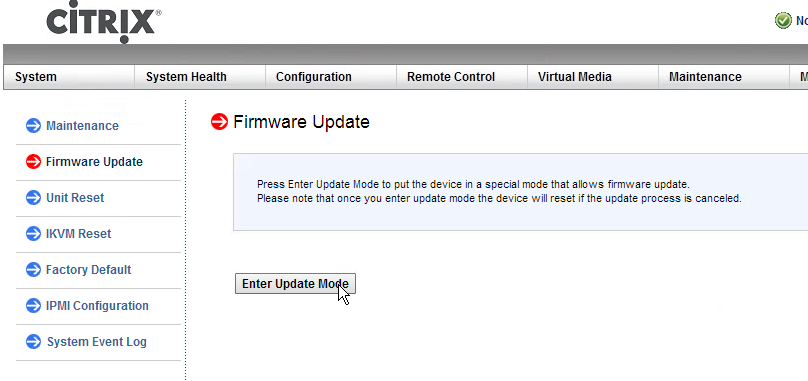Click the blue arrow icon beside IPMI Configuration
This screenshot has height=381, width=808.
33,306
